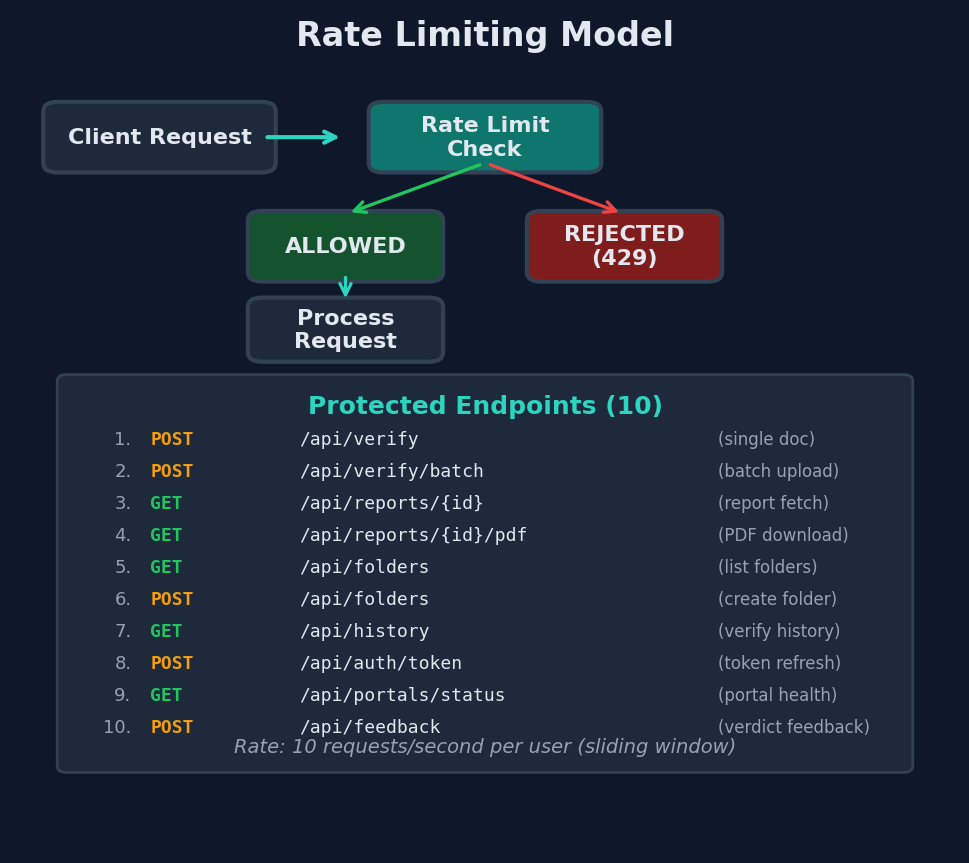Select the Rate Limit Check node

(x=484, y=136)
